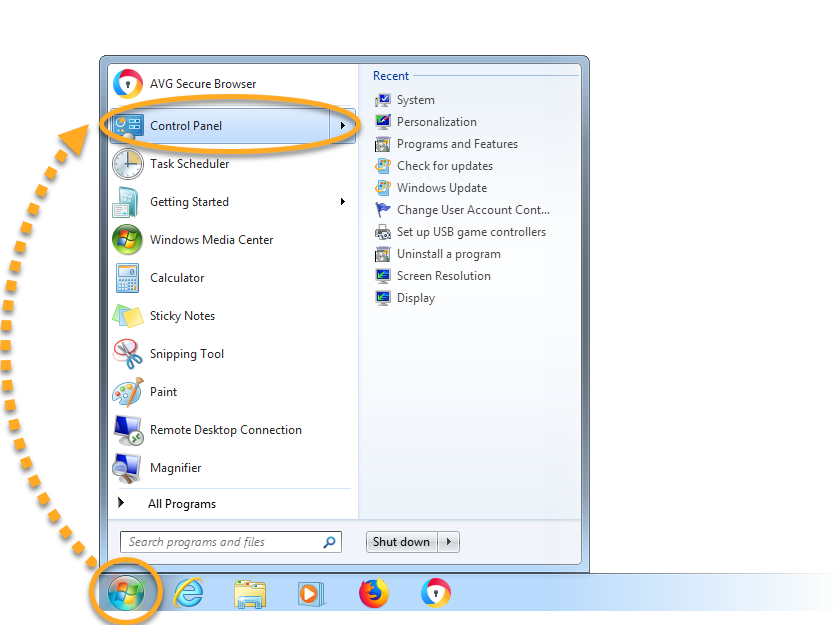The height and width of the screenshot is (625, 839).
Task: Click the Control Panel icon
Action: coord(128,126)
